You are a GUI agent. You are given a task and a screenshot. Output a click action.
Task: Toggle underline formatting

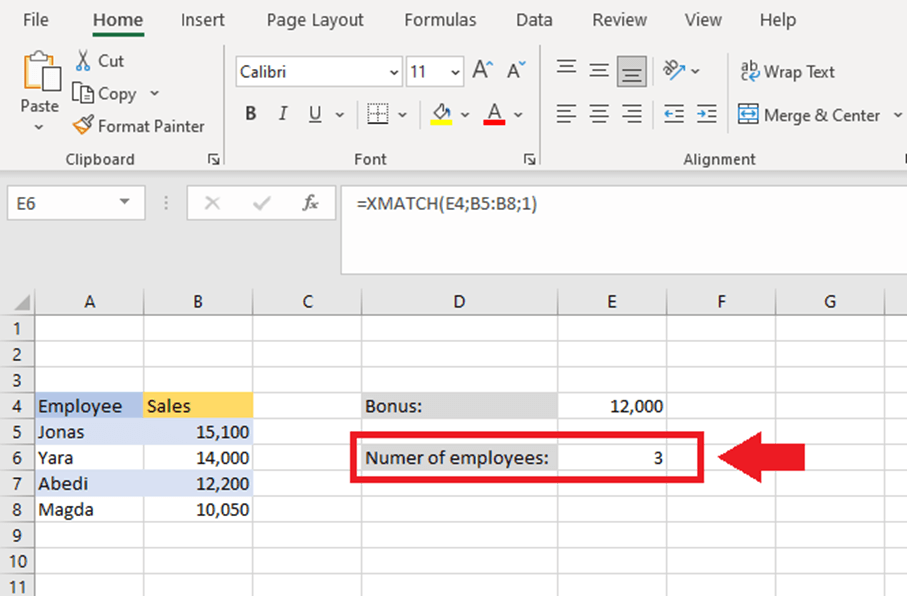pos(312,113)
